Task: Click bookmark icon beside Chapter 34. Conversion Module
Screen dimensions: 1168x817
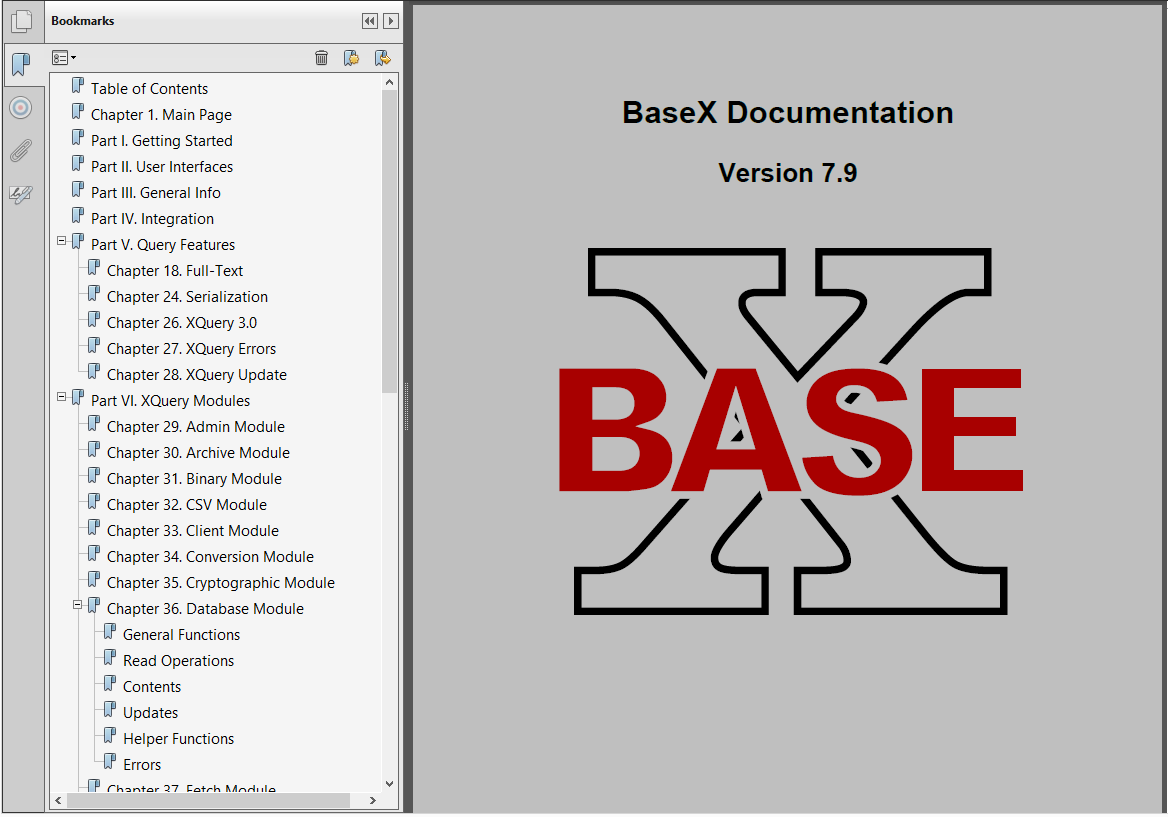Action: 93,554
